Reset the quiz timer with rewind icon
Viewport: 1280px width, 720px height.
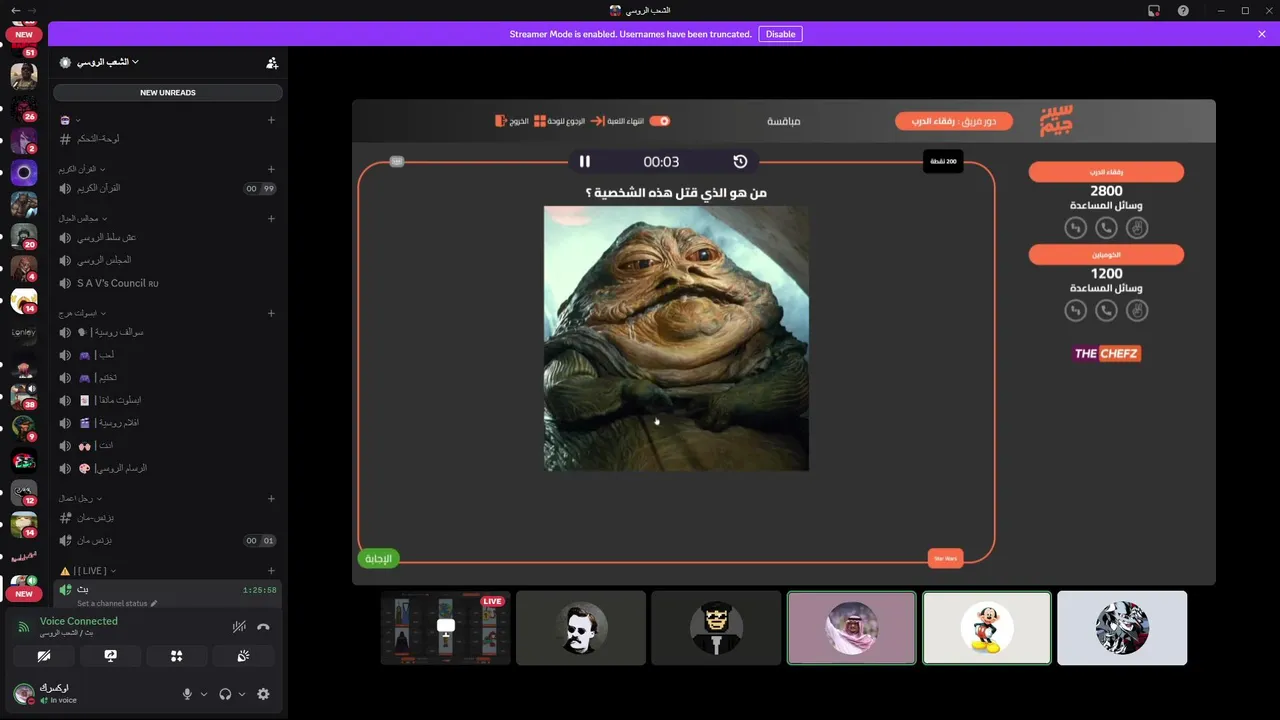pos(740,161)
